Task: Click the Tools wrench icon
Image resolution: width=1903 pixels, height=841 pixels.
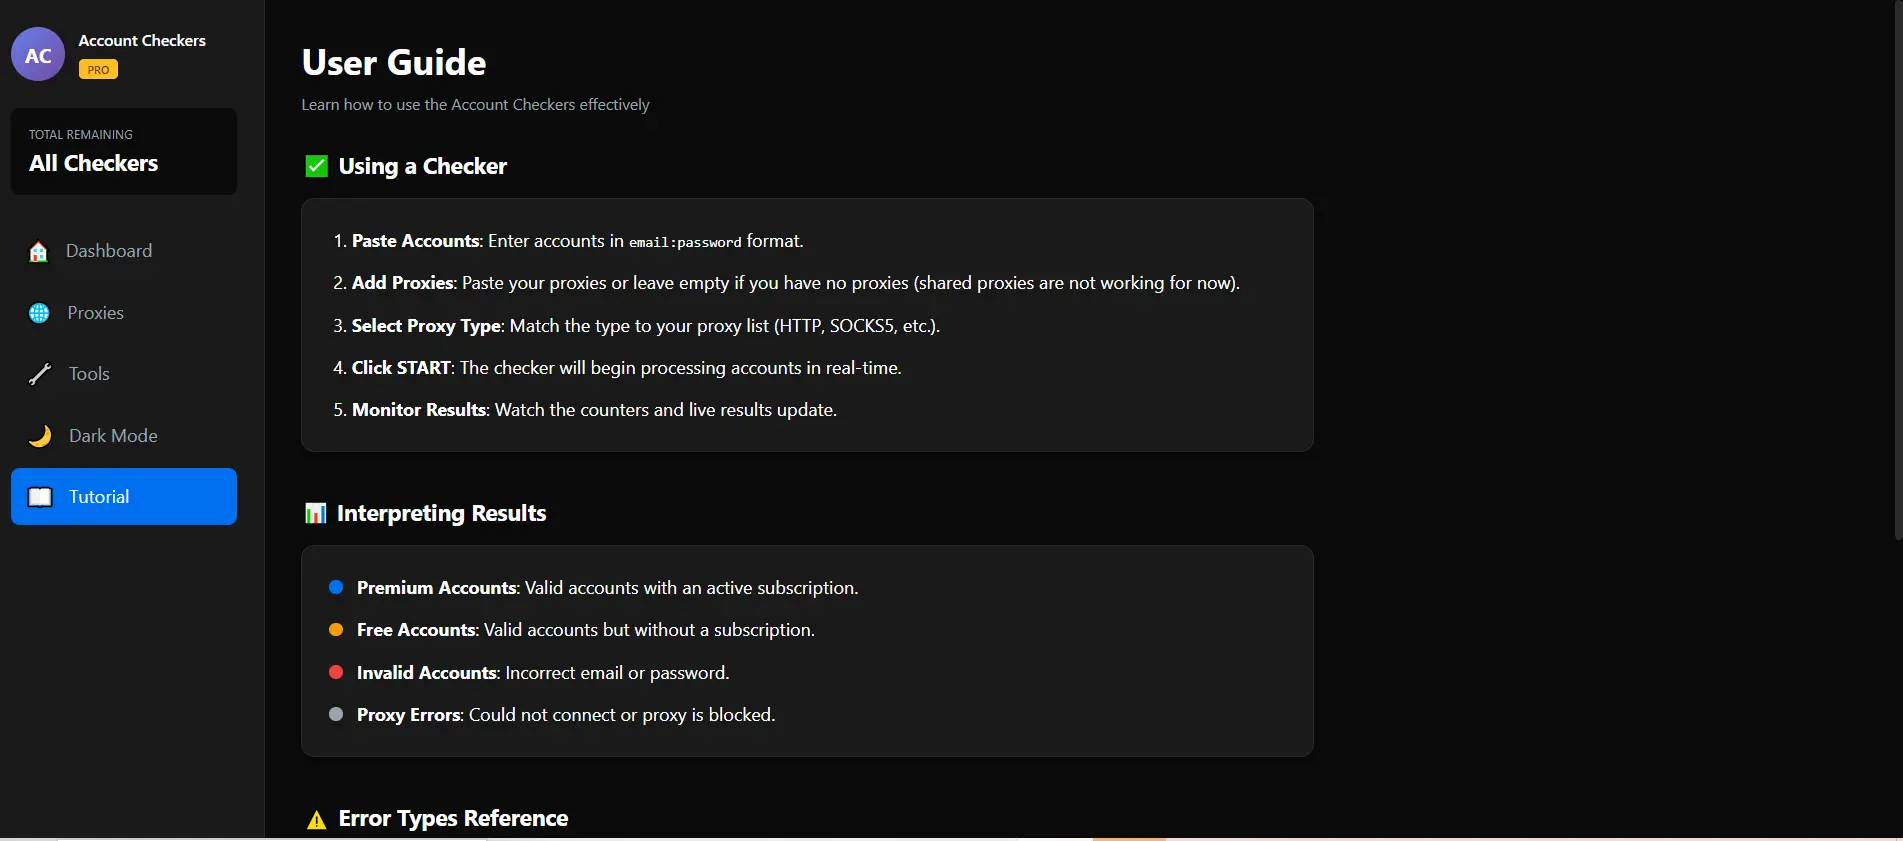Action: click(x=40, y=374)
